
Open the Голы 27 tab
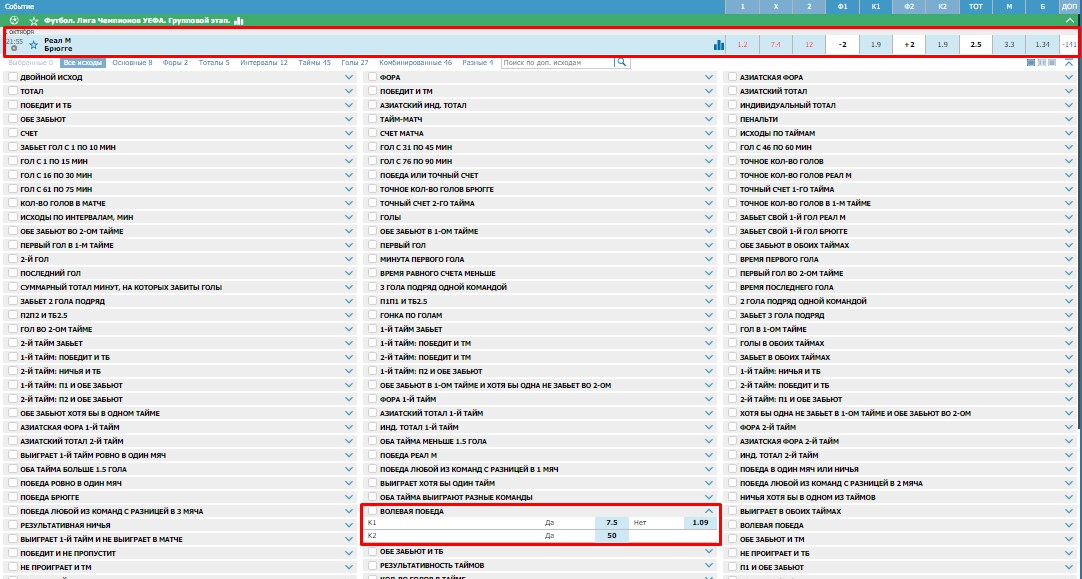[x=355, y=62]
